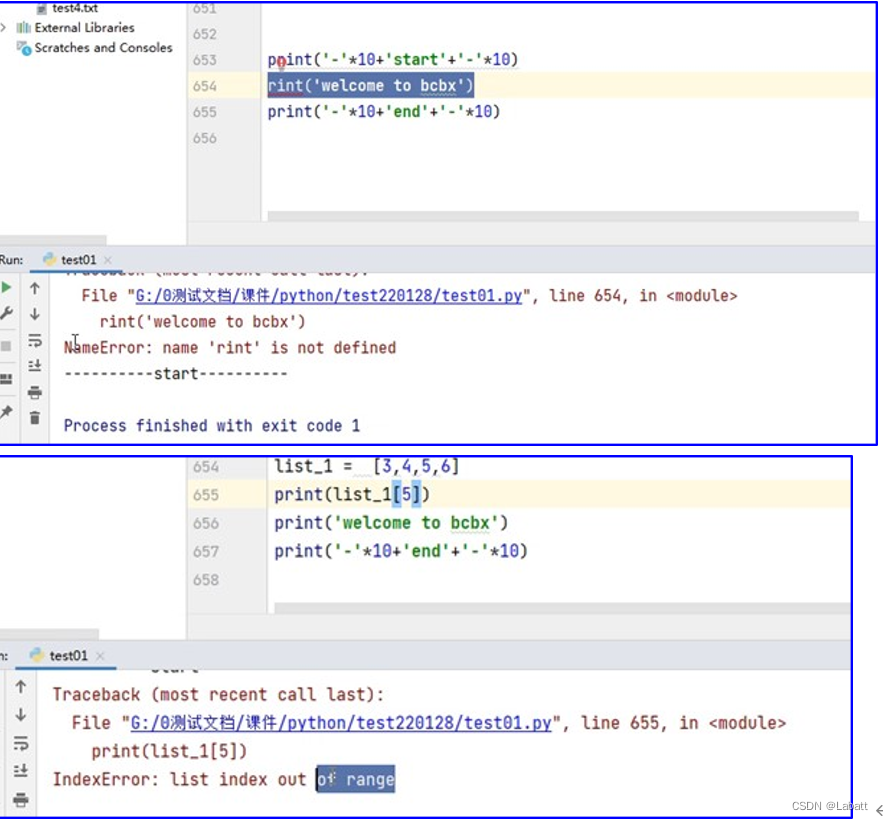Click line number 654 in upper editor gutter
Viewport: 883px width, 820px height.
click(204, 86)
